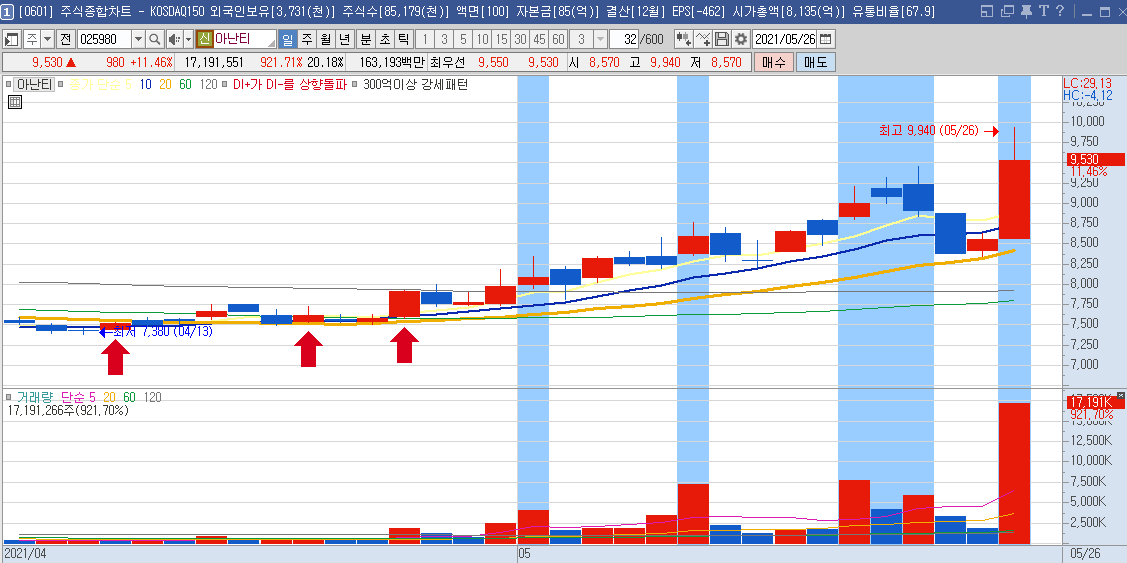Toggle the left sidebar panel icon

[12, 40]
